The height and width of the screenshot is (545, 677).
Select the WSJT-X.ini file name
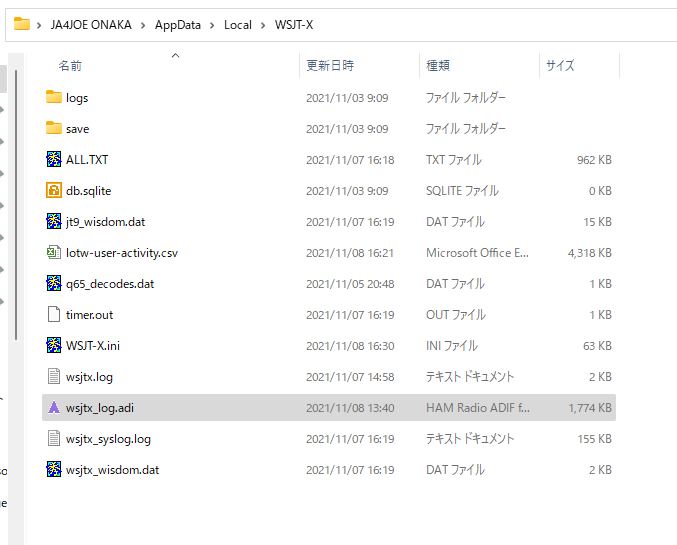(93, 346)
